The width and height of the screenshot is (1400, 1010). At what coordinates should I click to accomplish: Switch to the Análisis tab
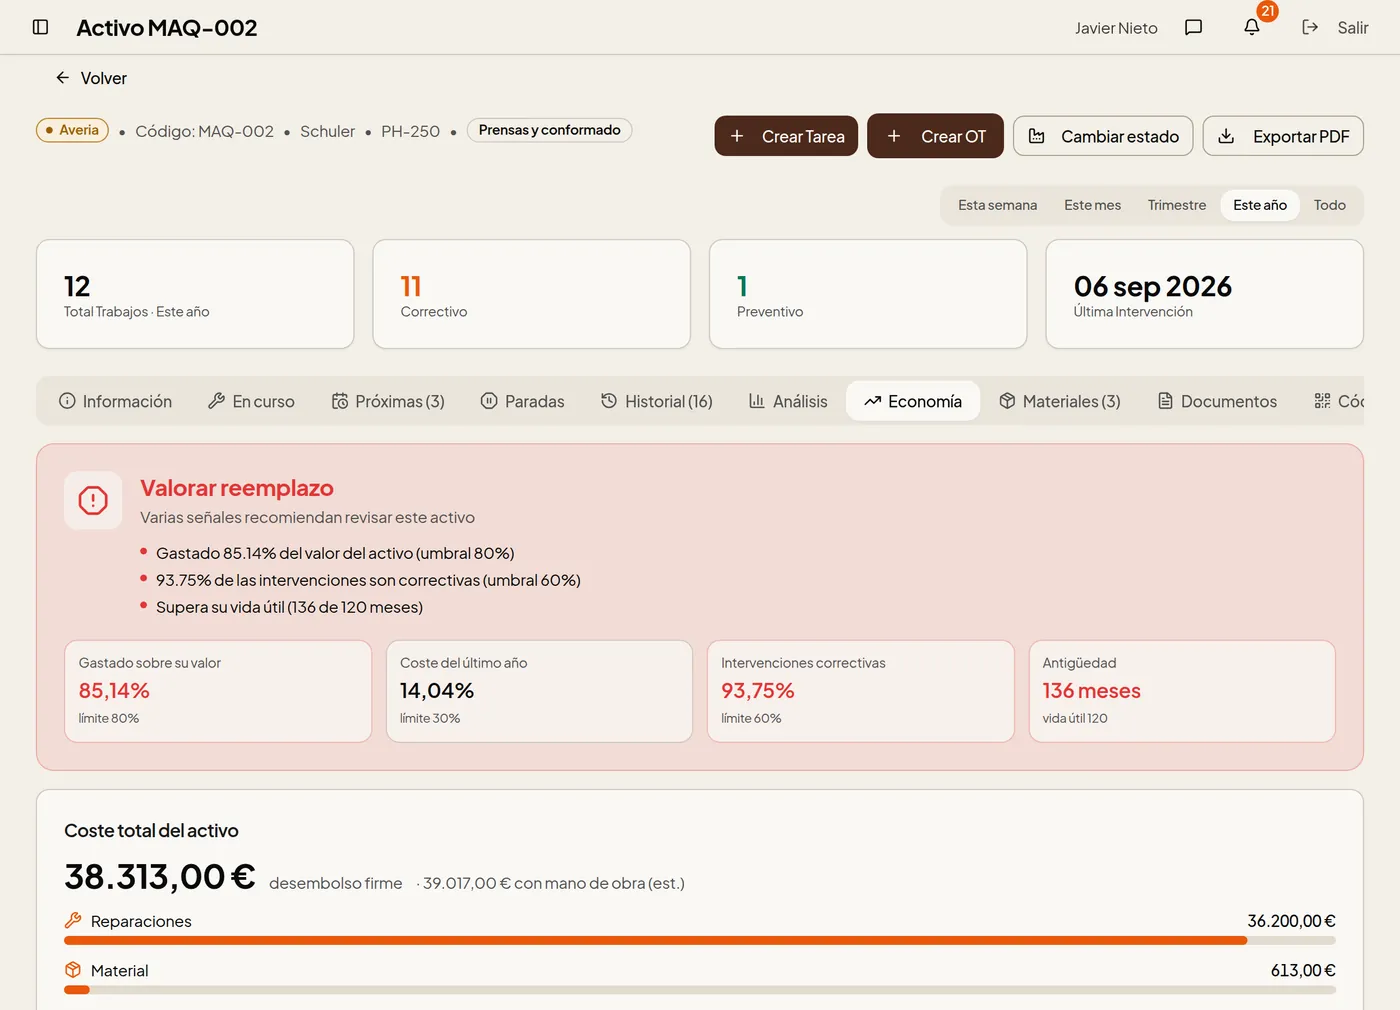(788, 401)
